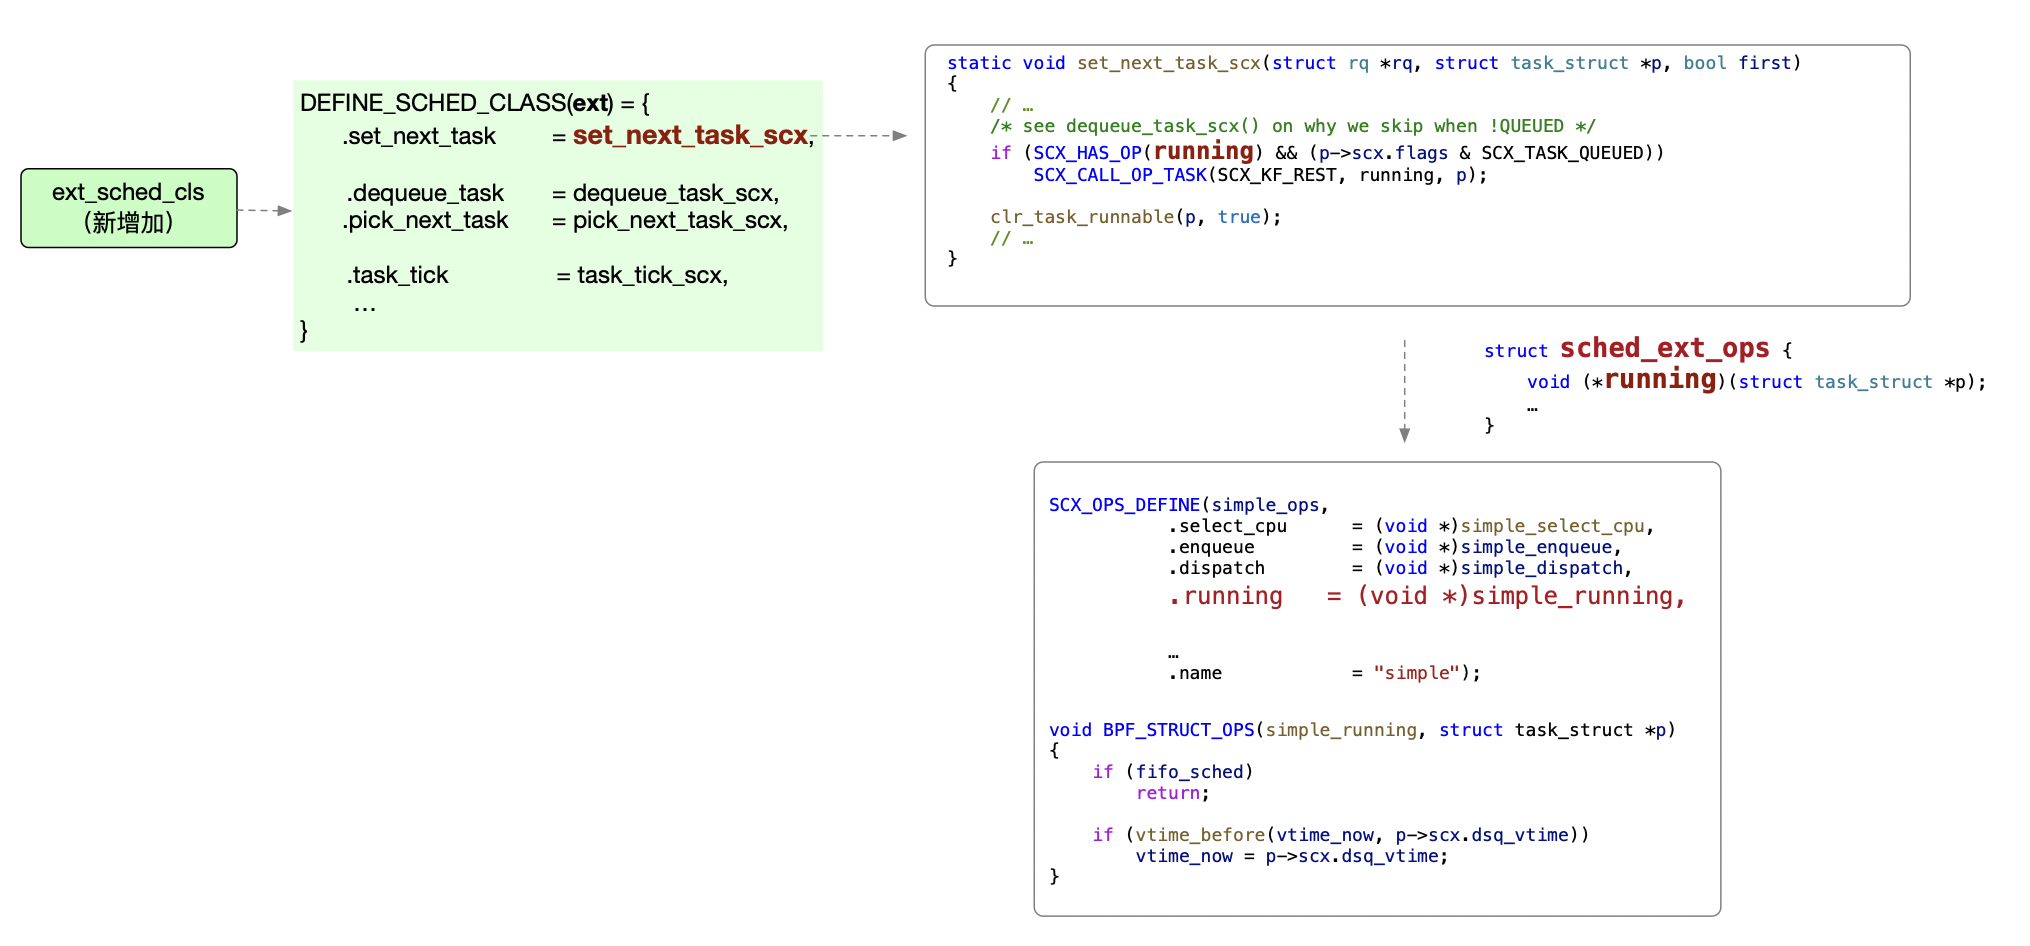
Task: Click the .dequeue_task field name
Action: pos(425,193)
